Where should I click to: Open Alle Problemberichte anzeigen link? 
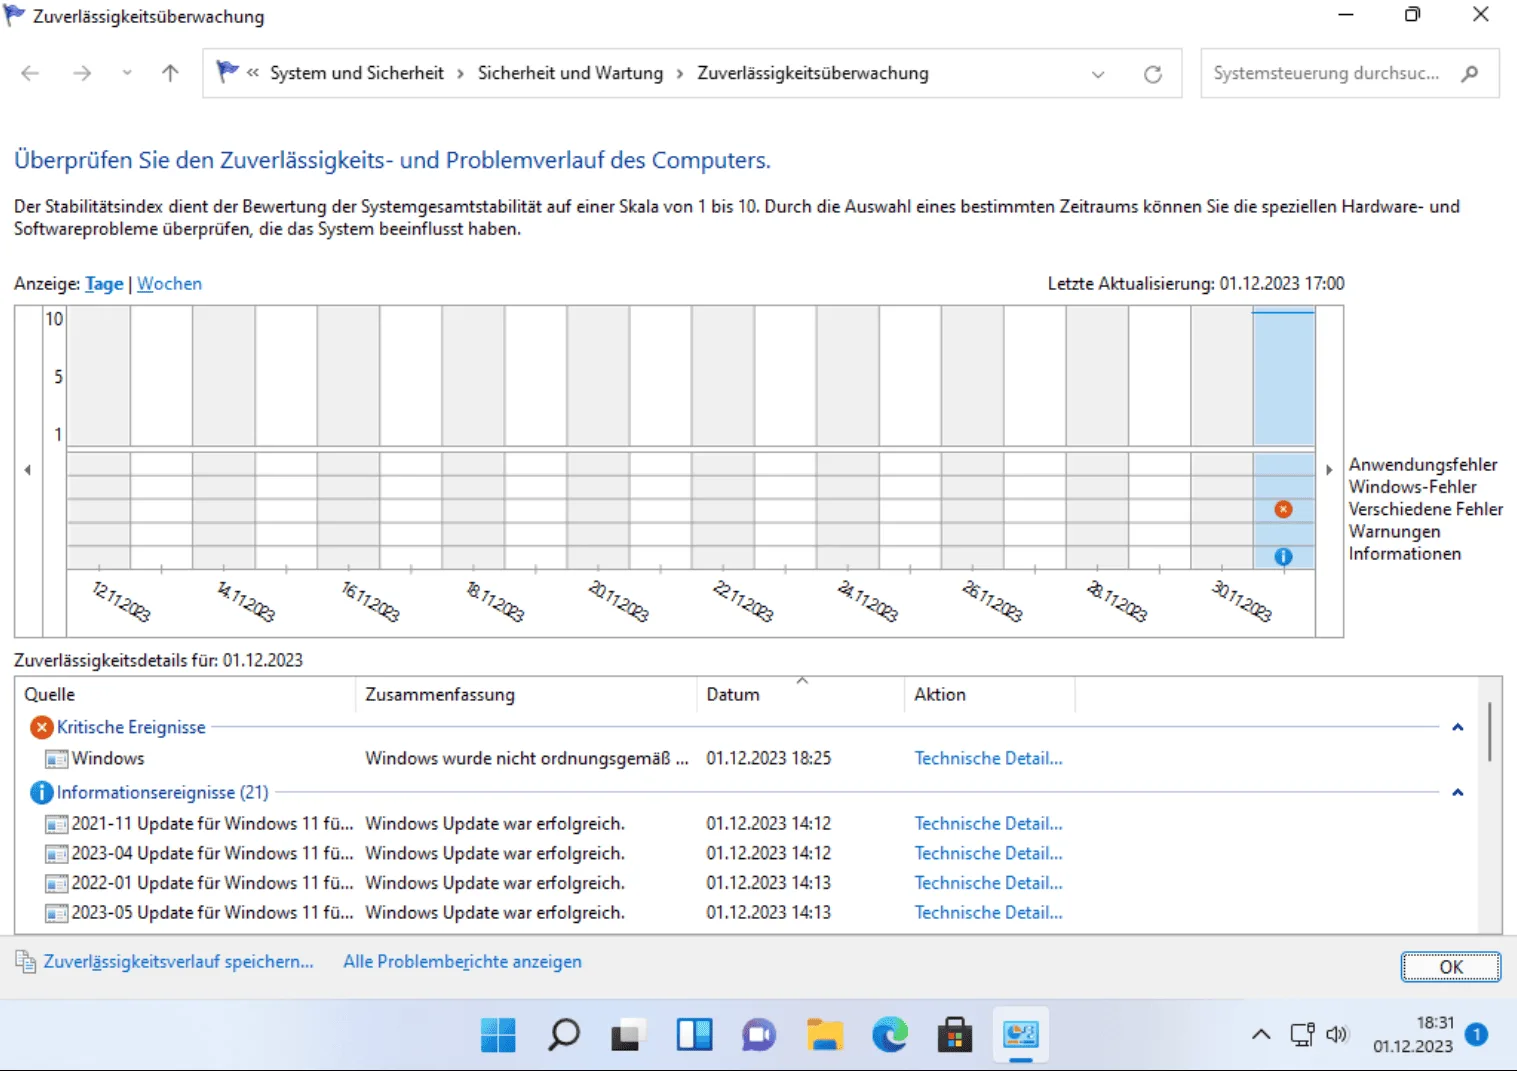pyautogui.click(x=462, y=961)
